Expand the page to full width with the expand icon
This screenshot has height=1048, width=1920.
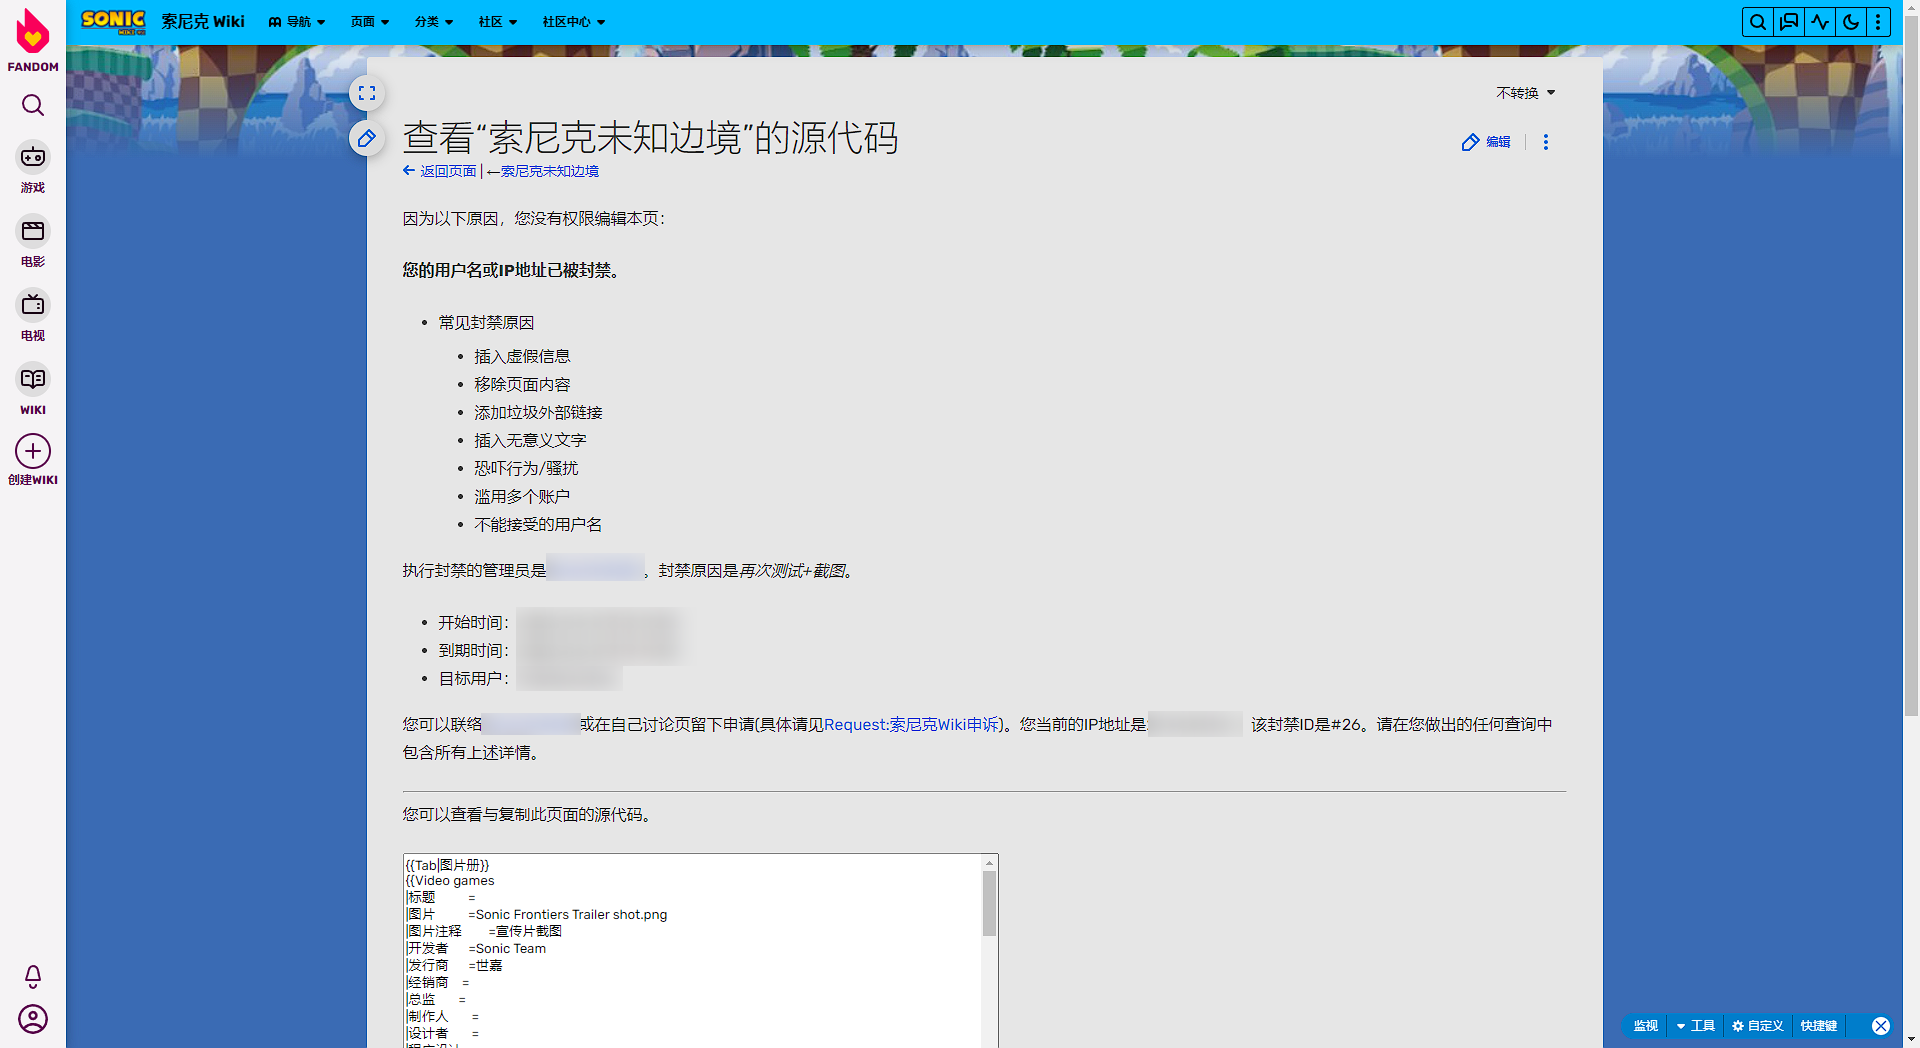(x=367, y=93)
